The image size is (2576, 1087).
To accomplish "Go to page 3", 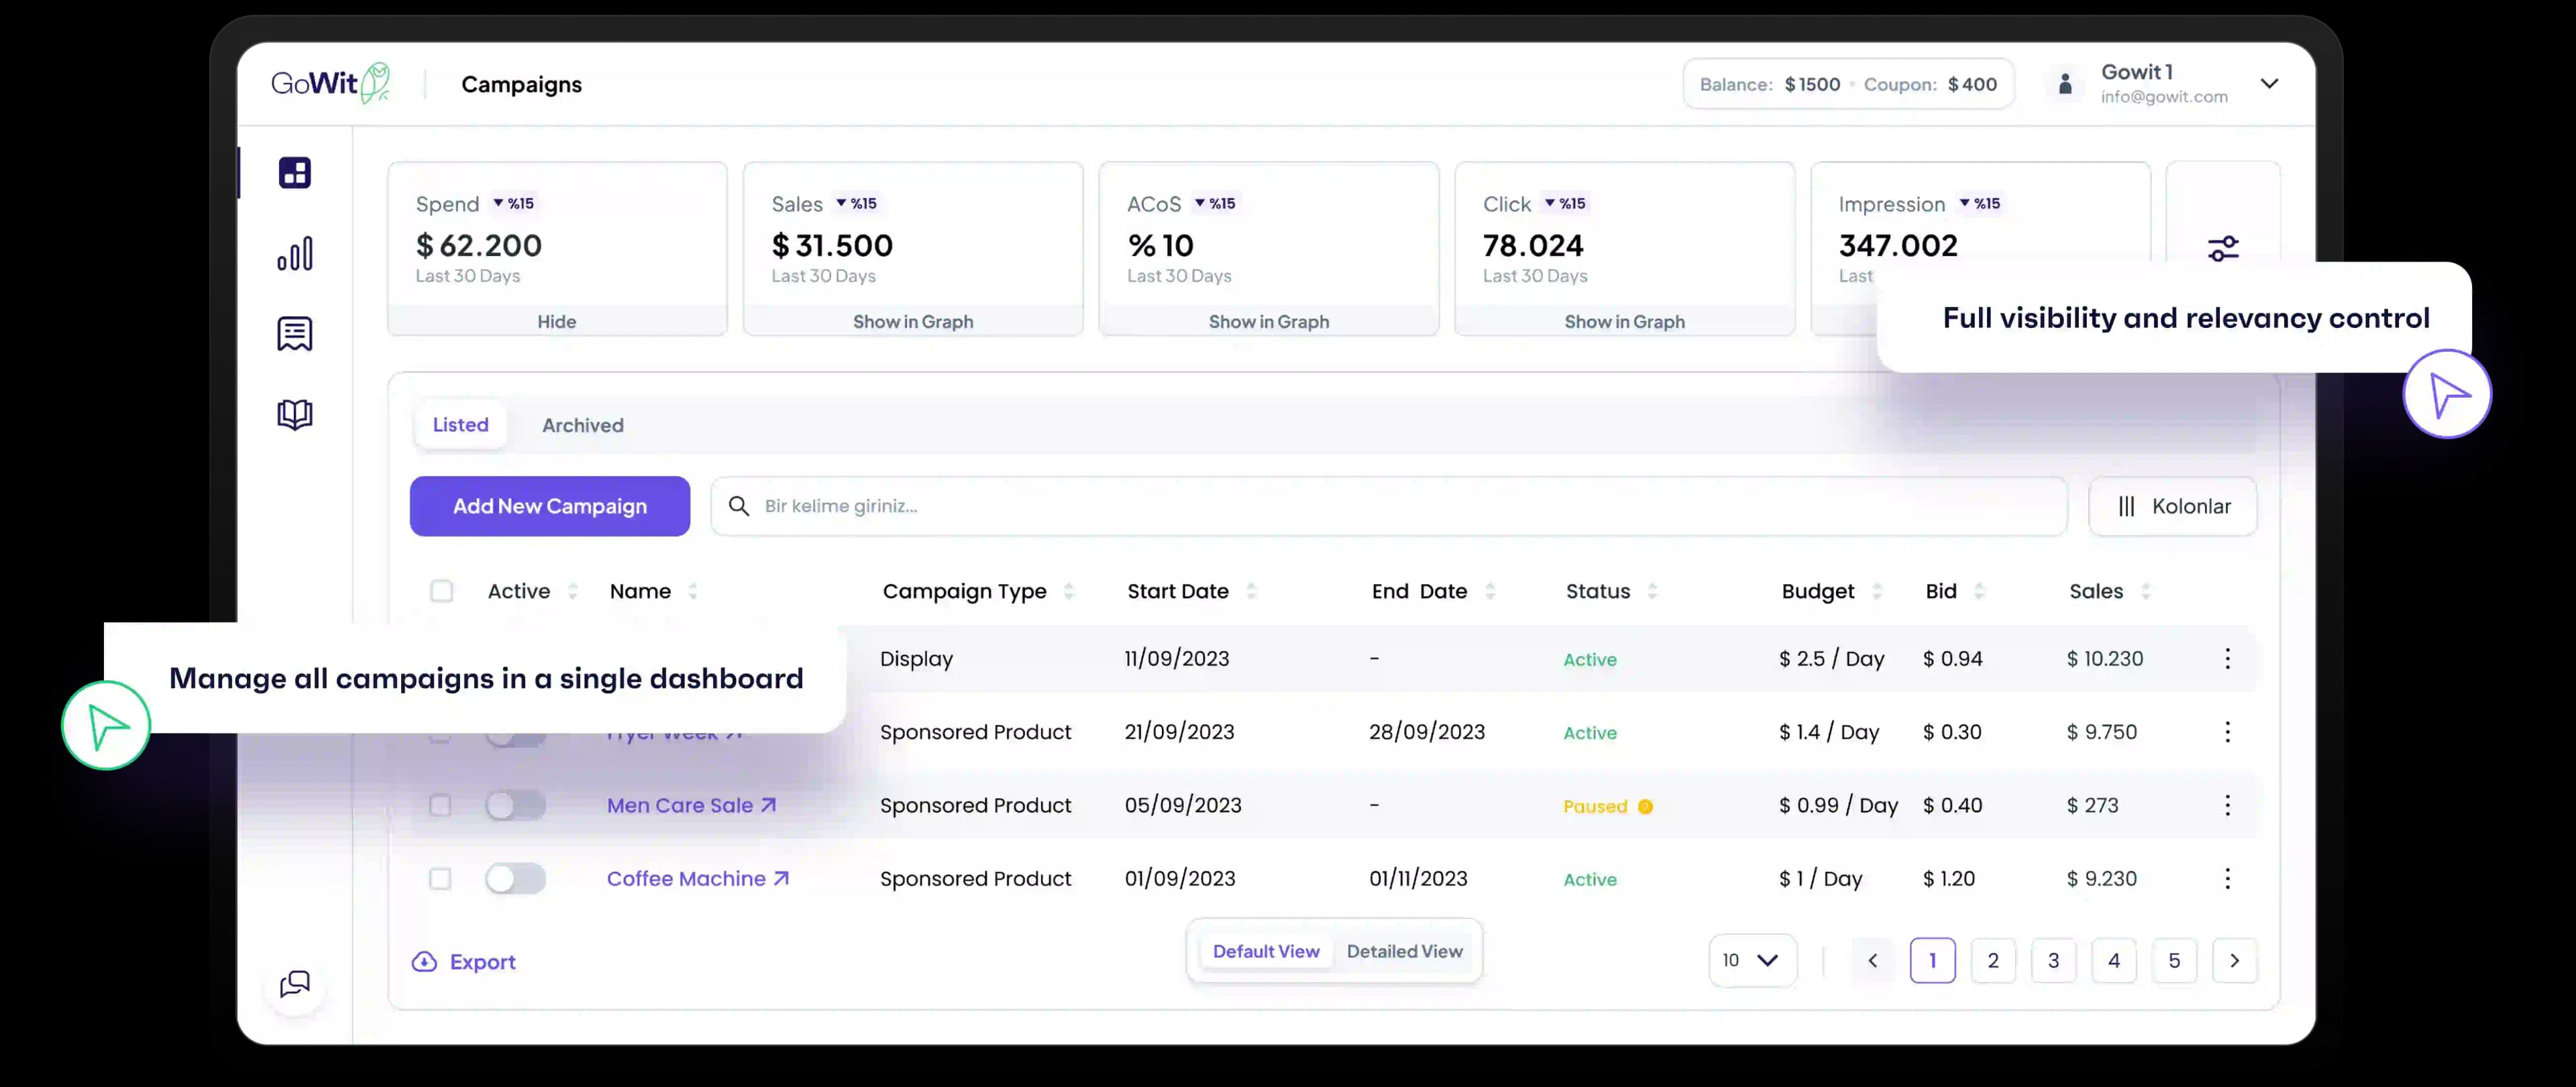I will pos(2053,960).
